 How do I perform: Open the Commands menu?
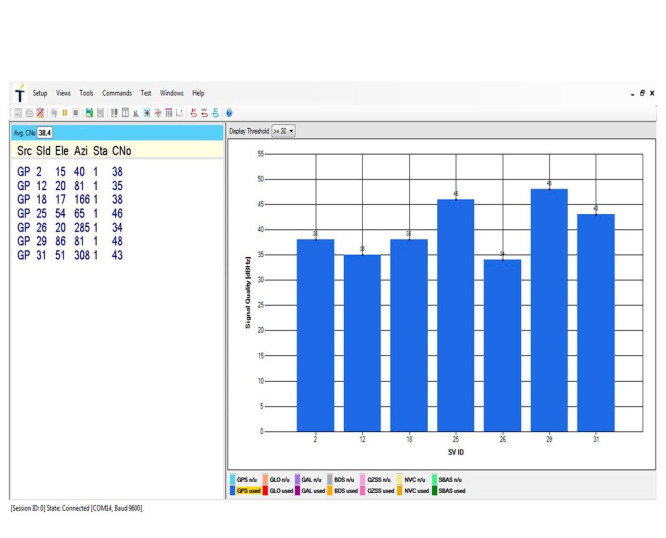(117, 93)
